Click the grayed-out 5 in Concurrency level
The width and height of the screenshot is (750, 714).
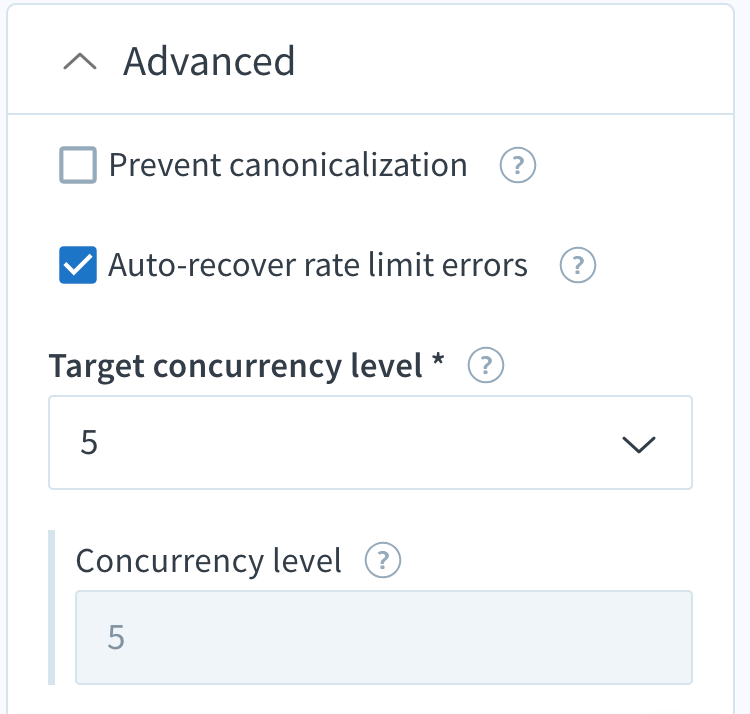(x=116, y=637)
